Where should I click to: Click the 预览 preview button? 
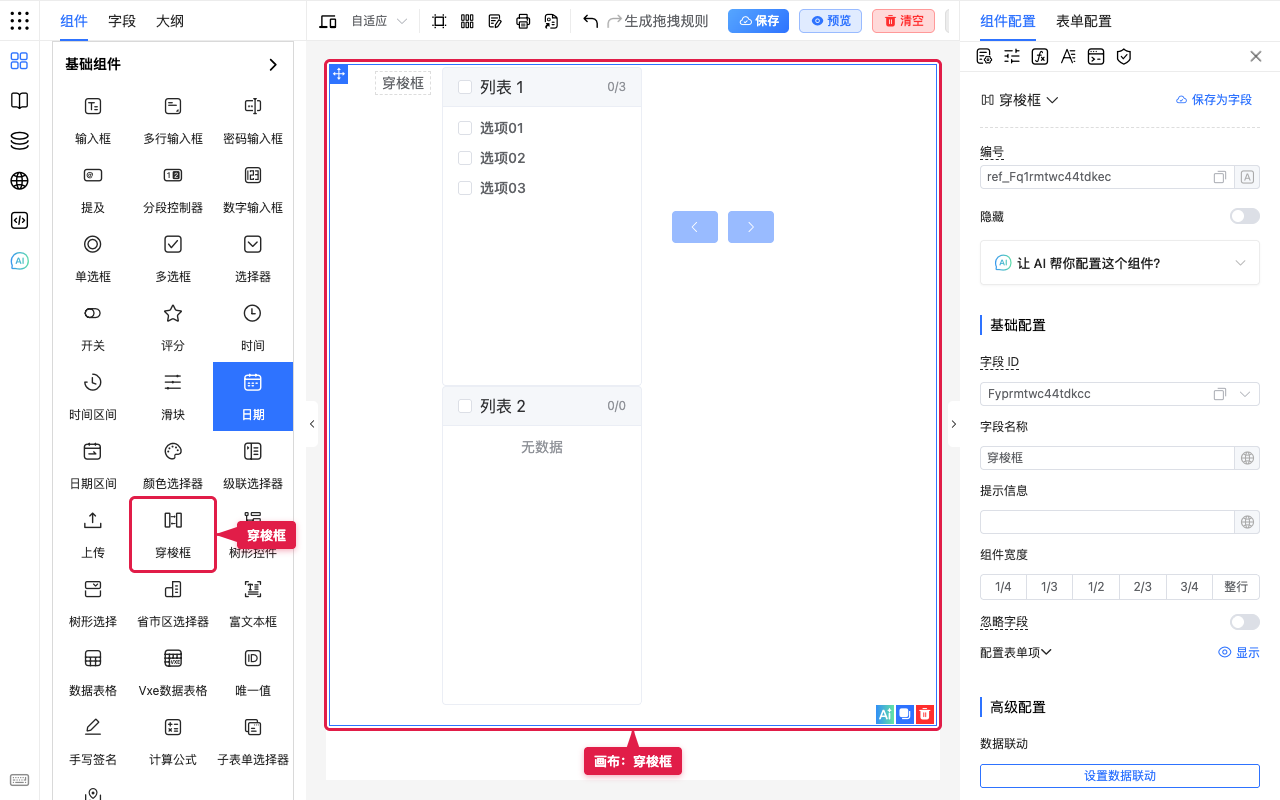(x=831, y=21)
